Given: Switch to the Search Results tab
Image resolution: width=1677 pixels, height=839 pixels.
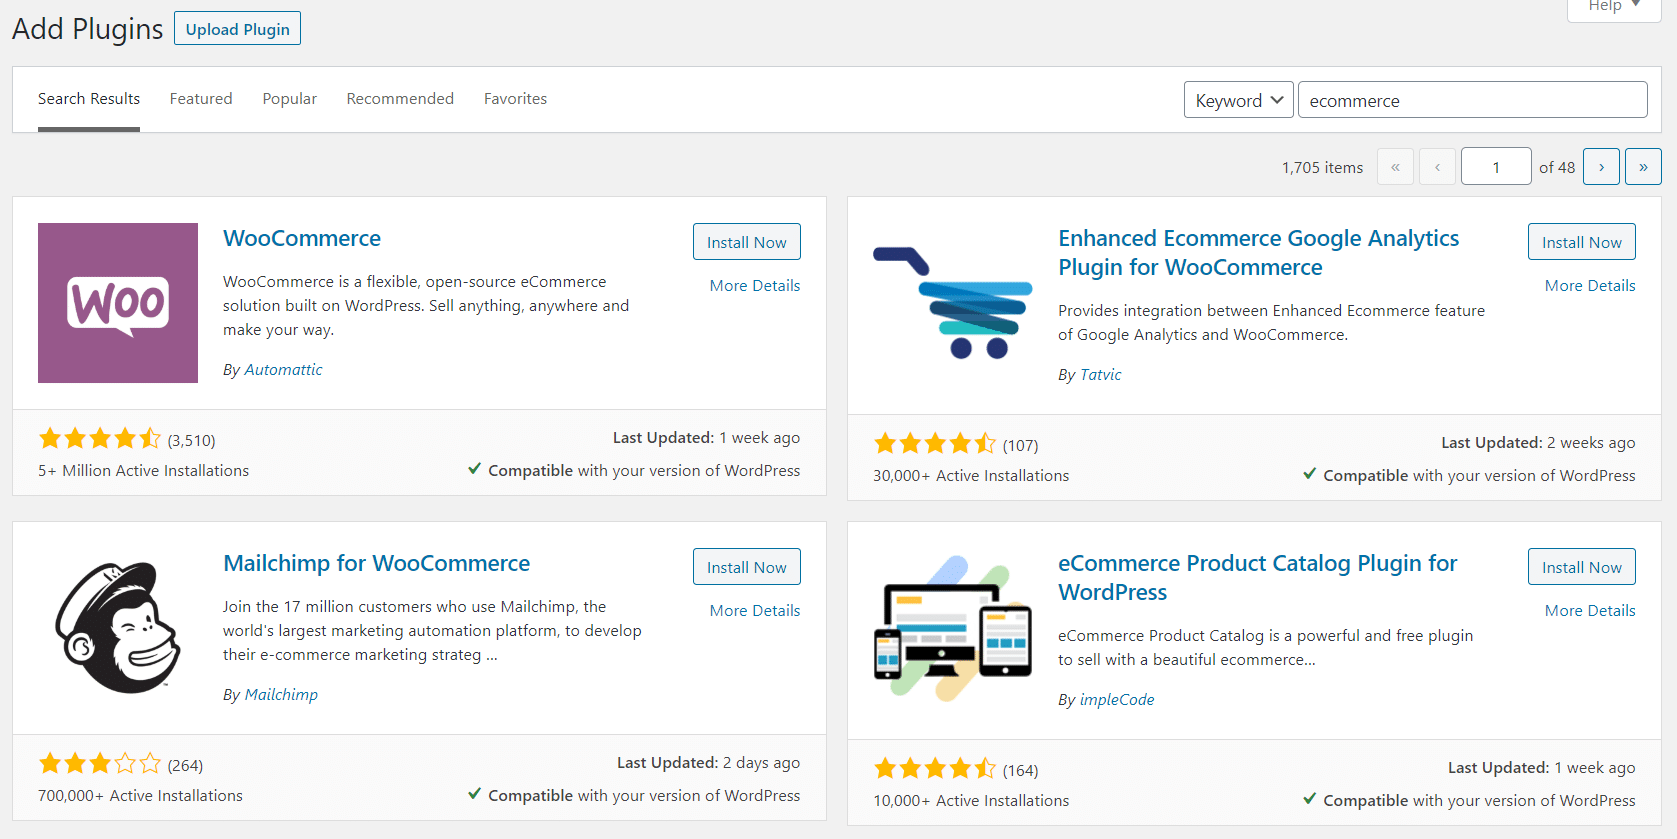Looking at the screenshot, I should point(89,99).
